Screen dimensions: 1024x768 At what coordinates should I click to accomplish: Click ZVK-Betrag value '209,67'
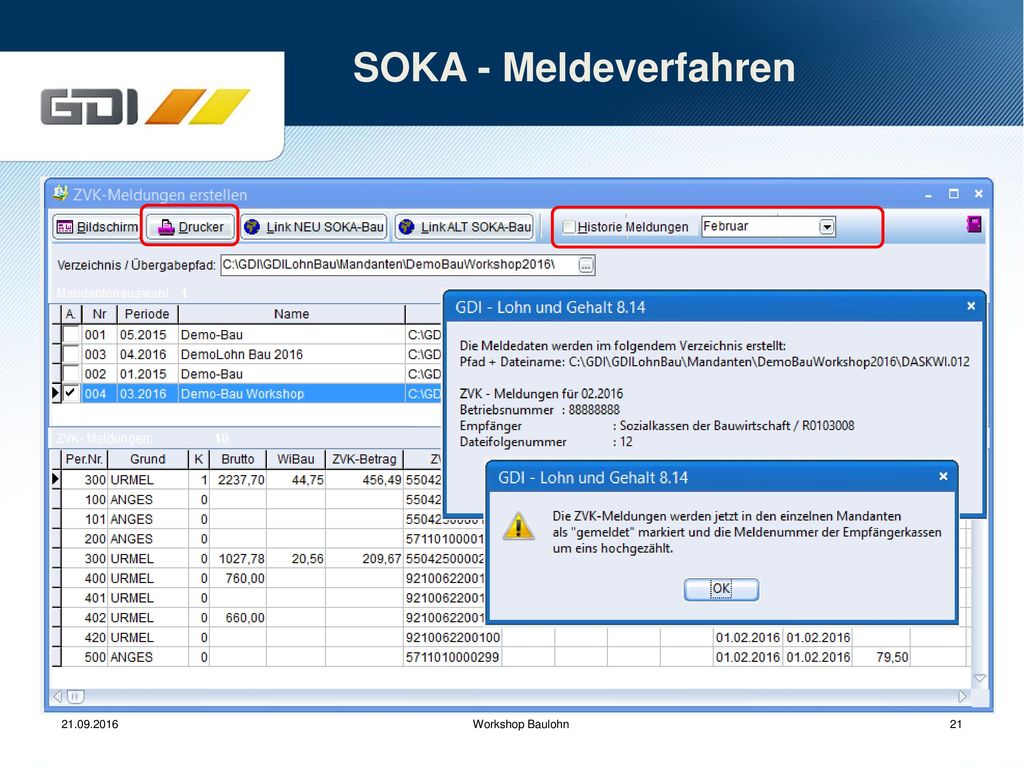[x=381, y=559]
